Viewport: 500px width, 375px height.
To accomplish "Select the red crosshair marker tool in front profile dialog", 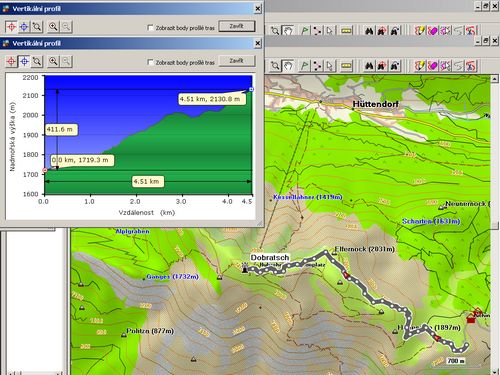I will 11,61.
